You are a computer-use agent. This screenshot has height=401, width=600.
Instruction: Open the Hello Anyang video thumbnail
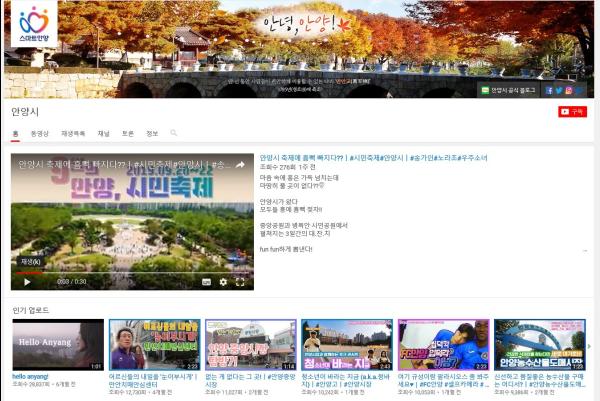pos(57,345)
